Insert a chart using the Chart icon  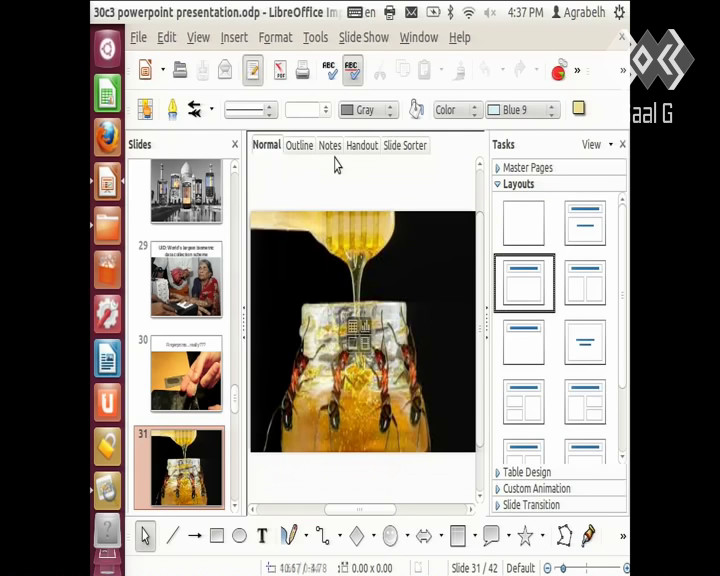coord(559,70)
